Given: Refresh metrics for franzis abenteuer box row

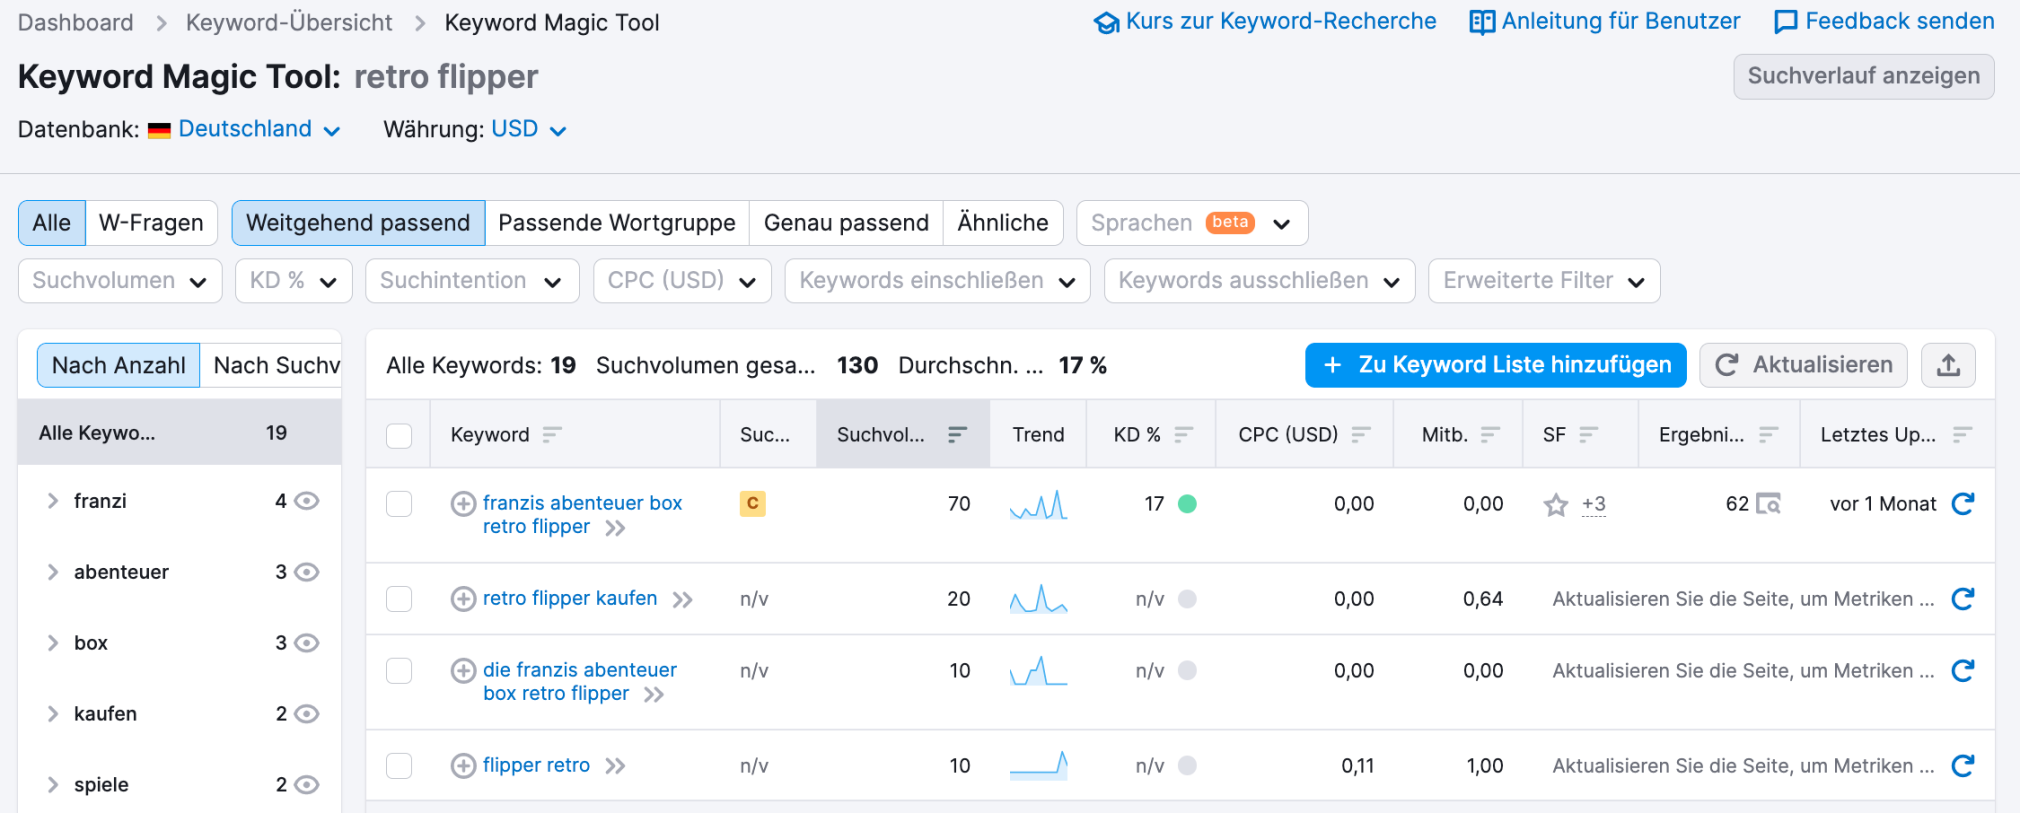Looking at the screenshot, I should 1963,504.
